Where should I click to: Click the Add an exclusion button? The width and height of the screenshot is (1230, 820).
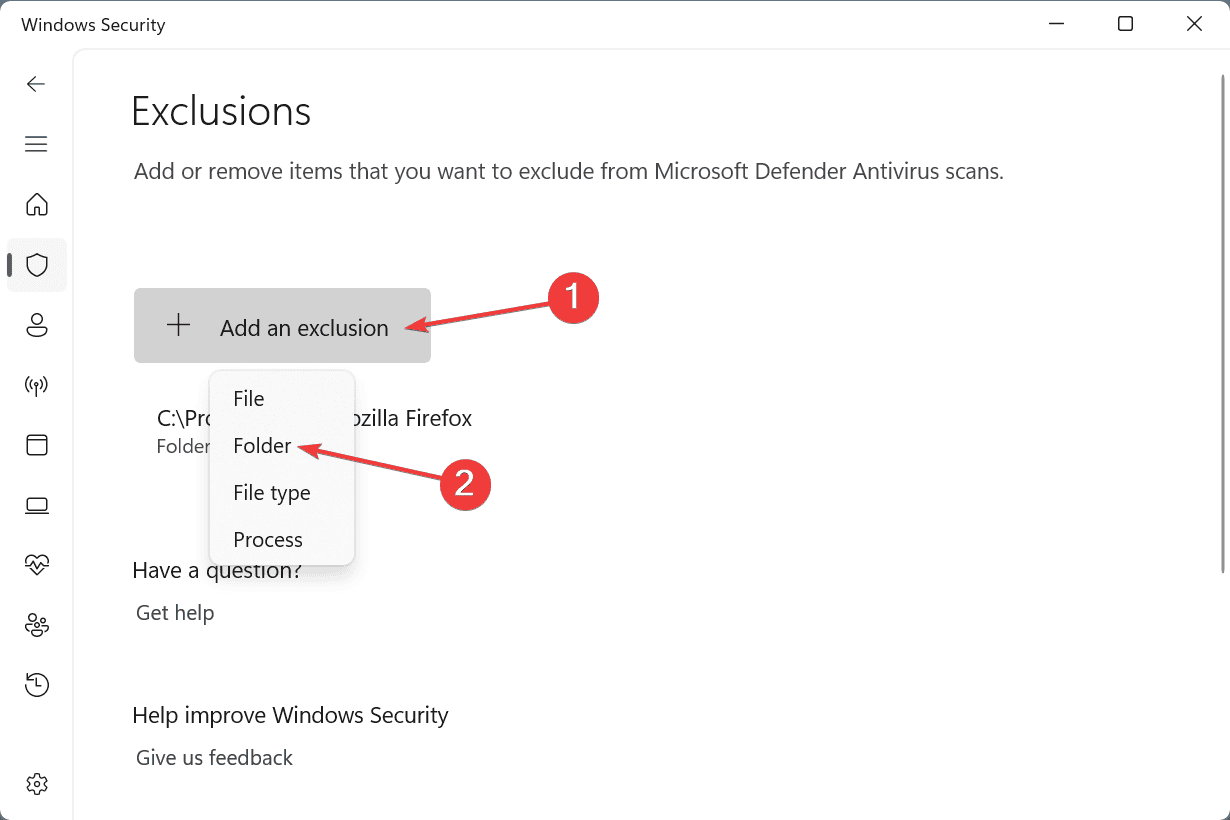pos(282,326)
